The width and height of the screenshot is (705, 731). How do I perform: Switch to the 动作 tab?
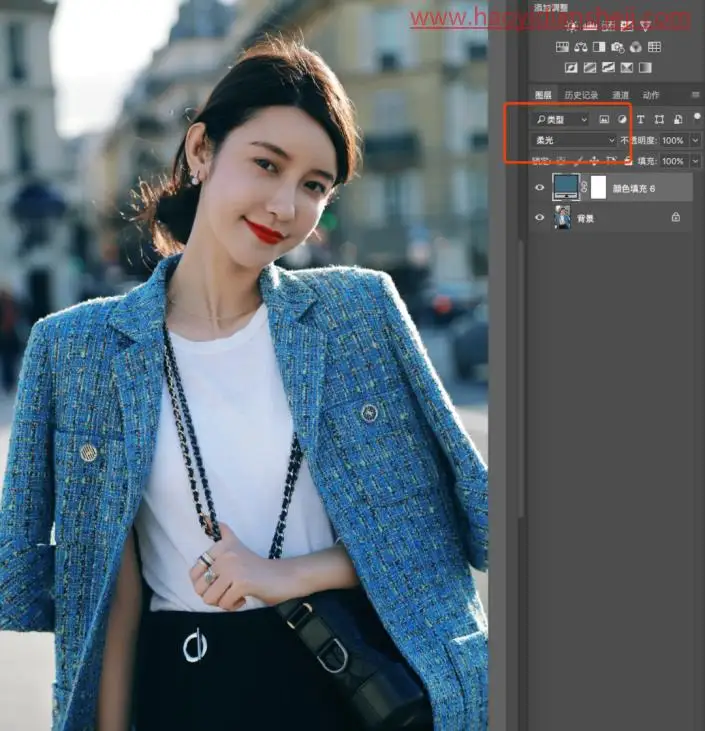click(x=651, y=95)
